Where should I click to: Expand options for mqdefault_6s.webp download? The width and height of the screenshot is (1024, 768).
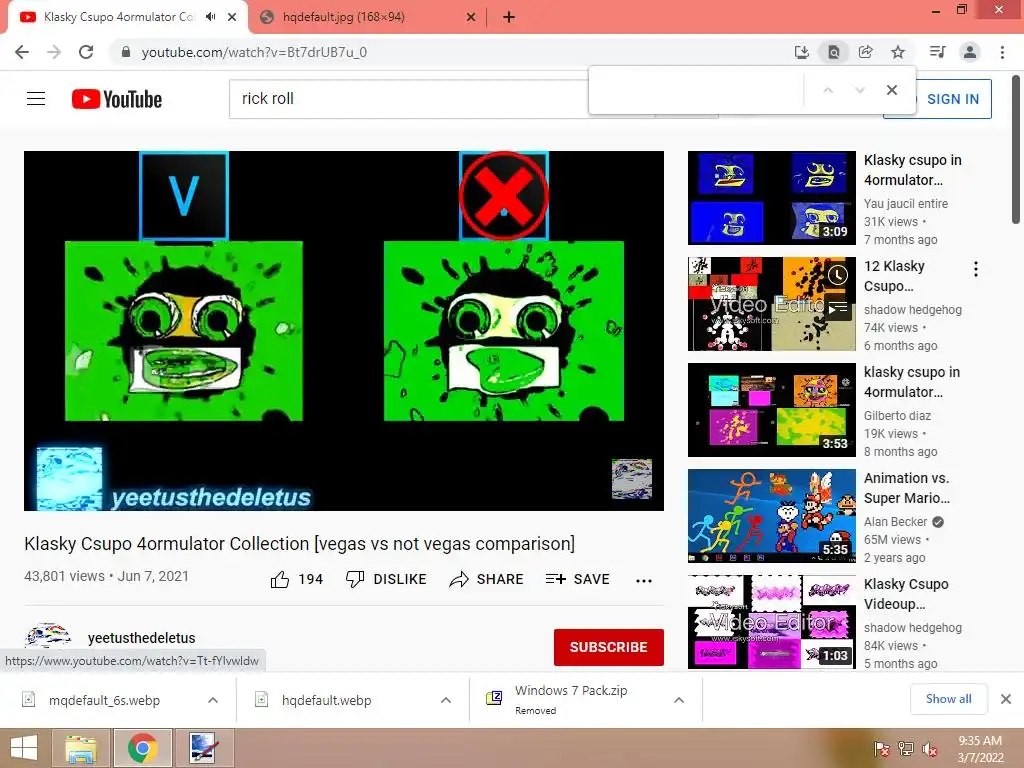coord(213,700)
